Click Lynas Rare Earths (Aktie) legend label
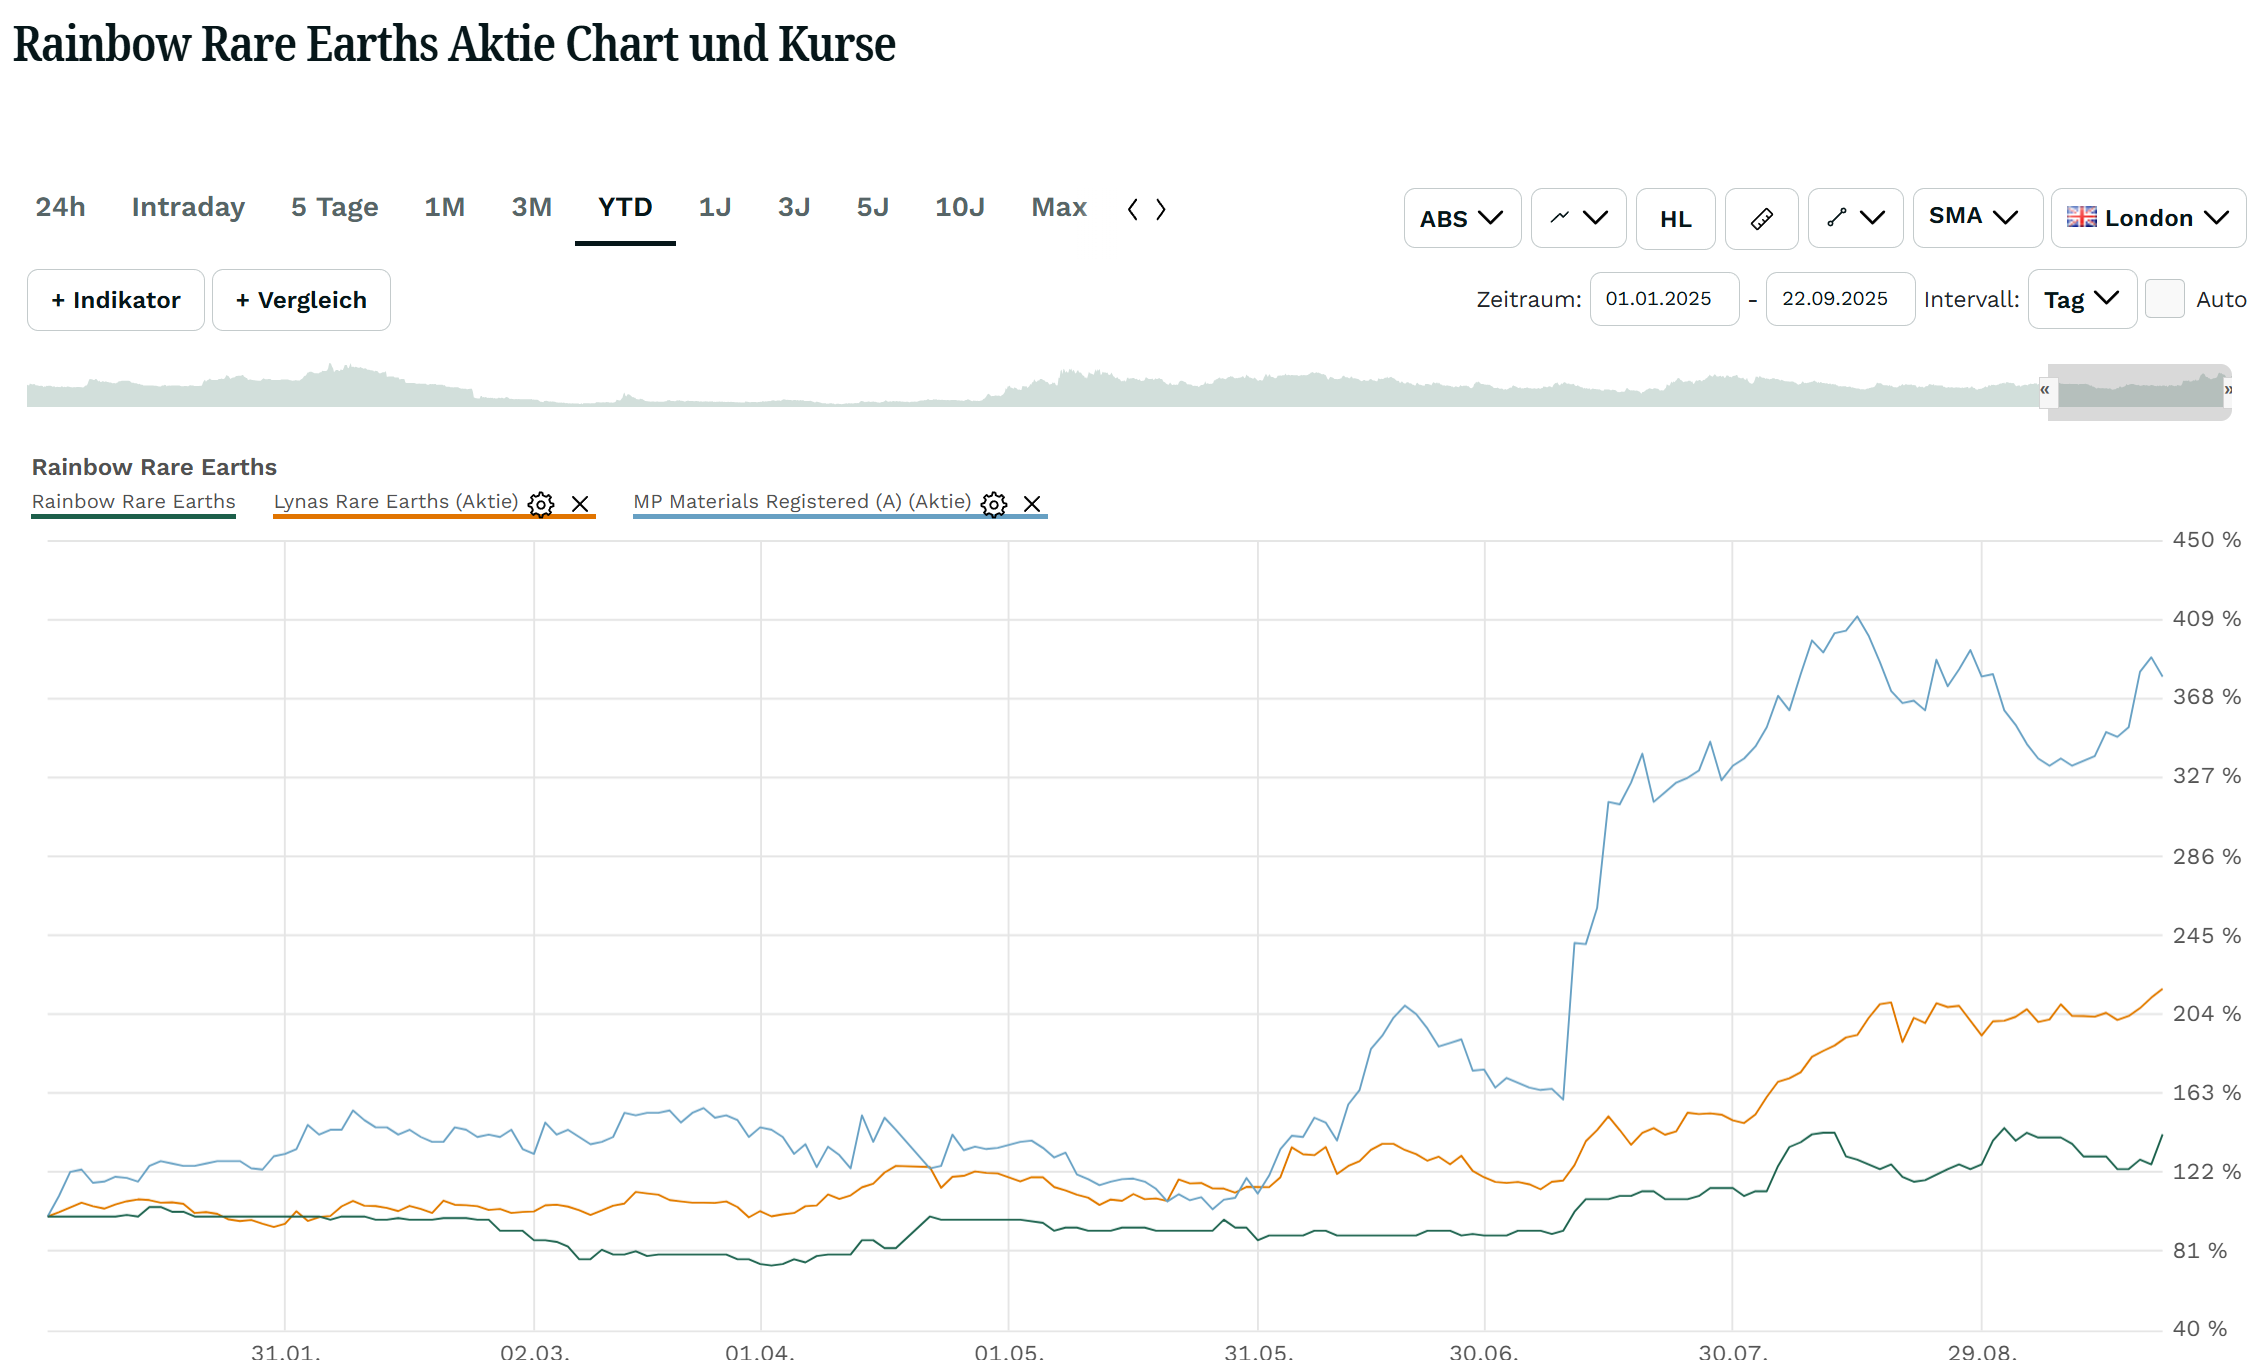Screen dimensions: 2263x1360 pyautogui.click(x=396, y=502)
